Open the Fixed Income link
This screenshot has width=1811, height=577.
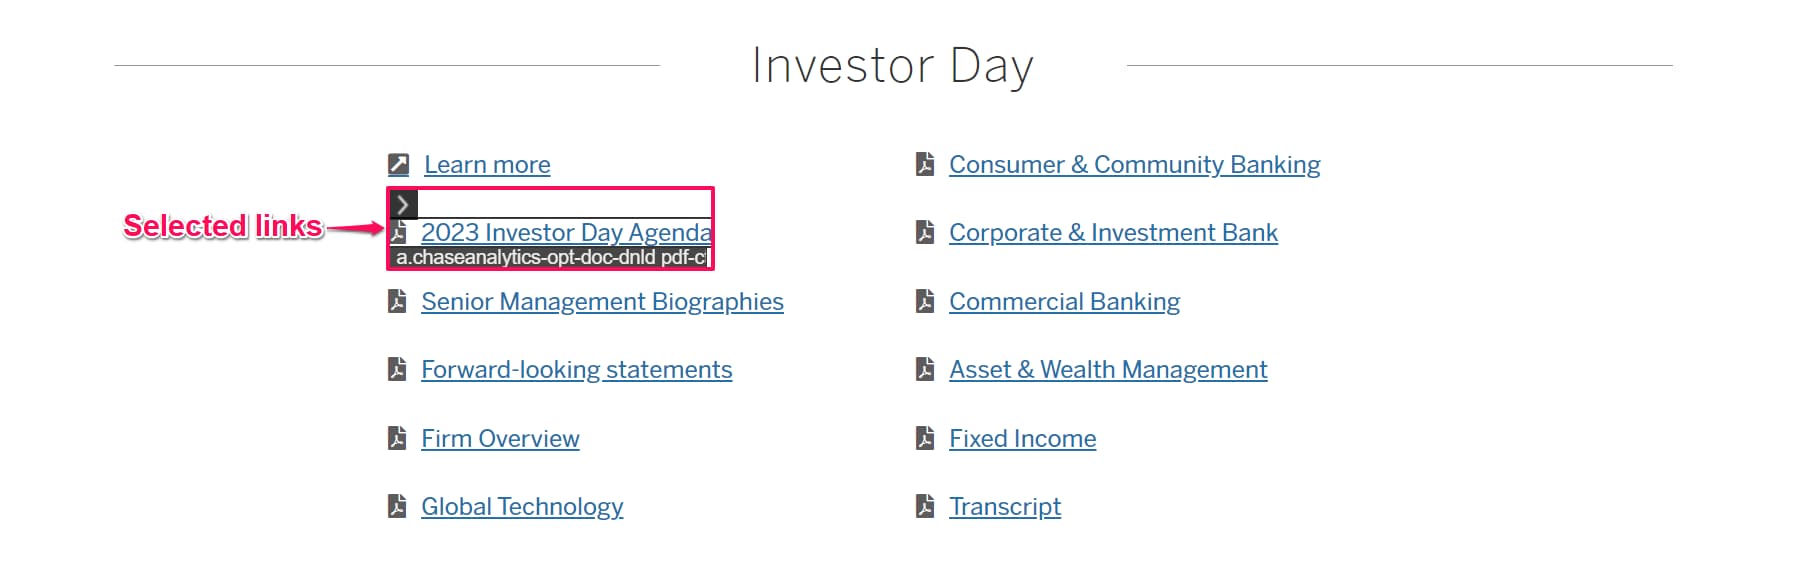(x=1022, y=439)
